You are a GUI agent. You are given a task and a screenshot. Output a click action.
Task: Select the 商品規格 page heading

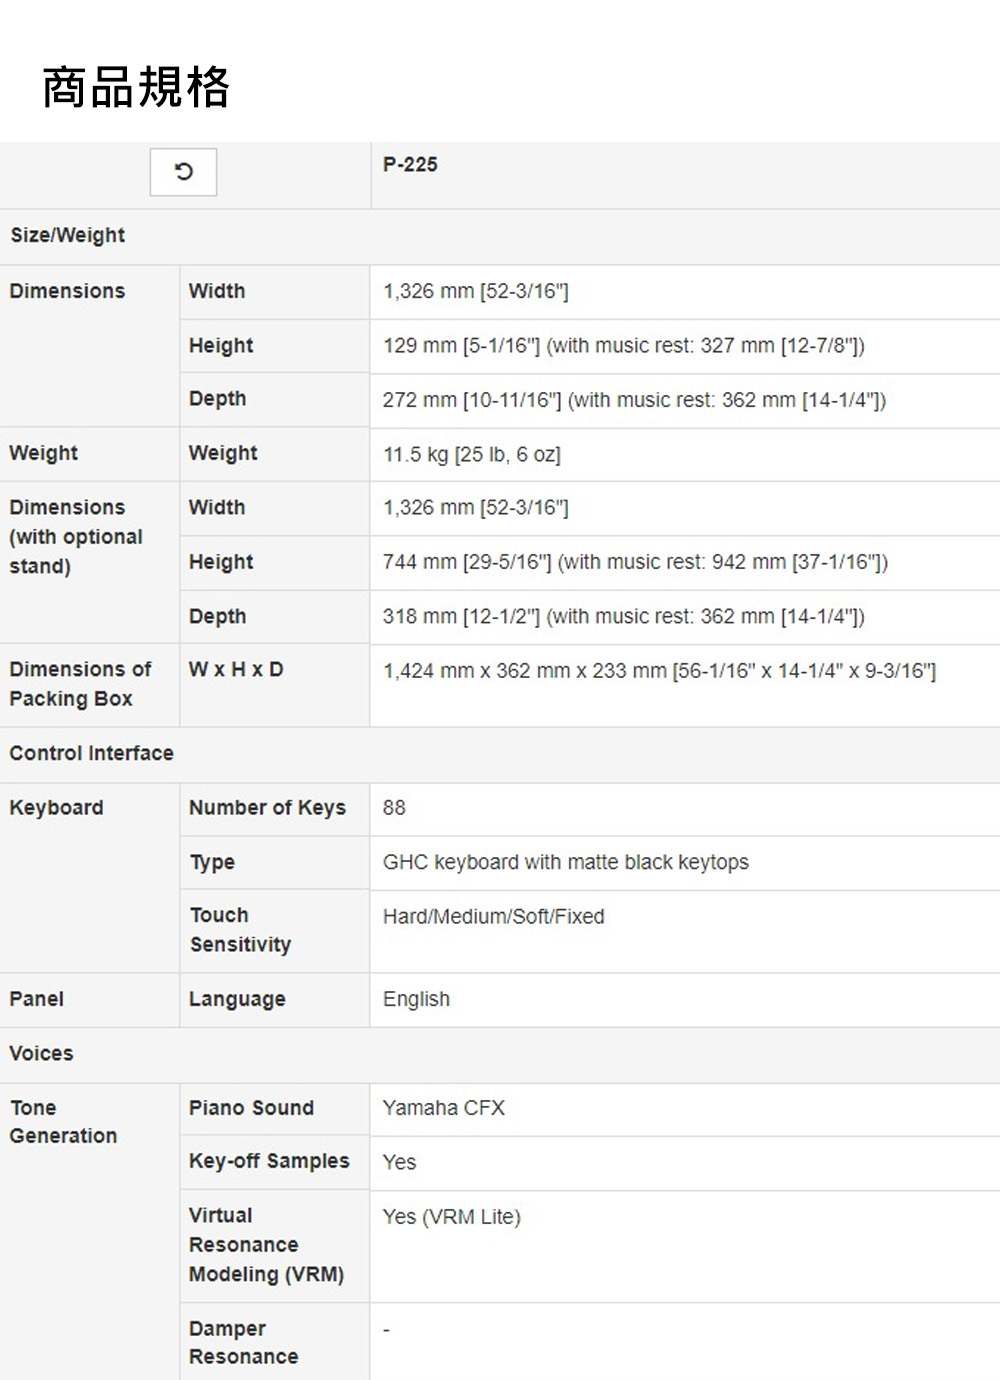tap(136, 87)
